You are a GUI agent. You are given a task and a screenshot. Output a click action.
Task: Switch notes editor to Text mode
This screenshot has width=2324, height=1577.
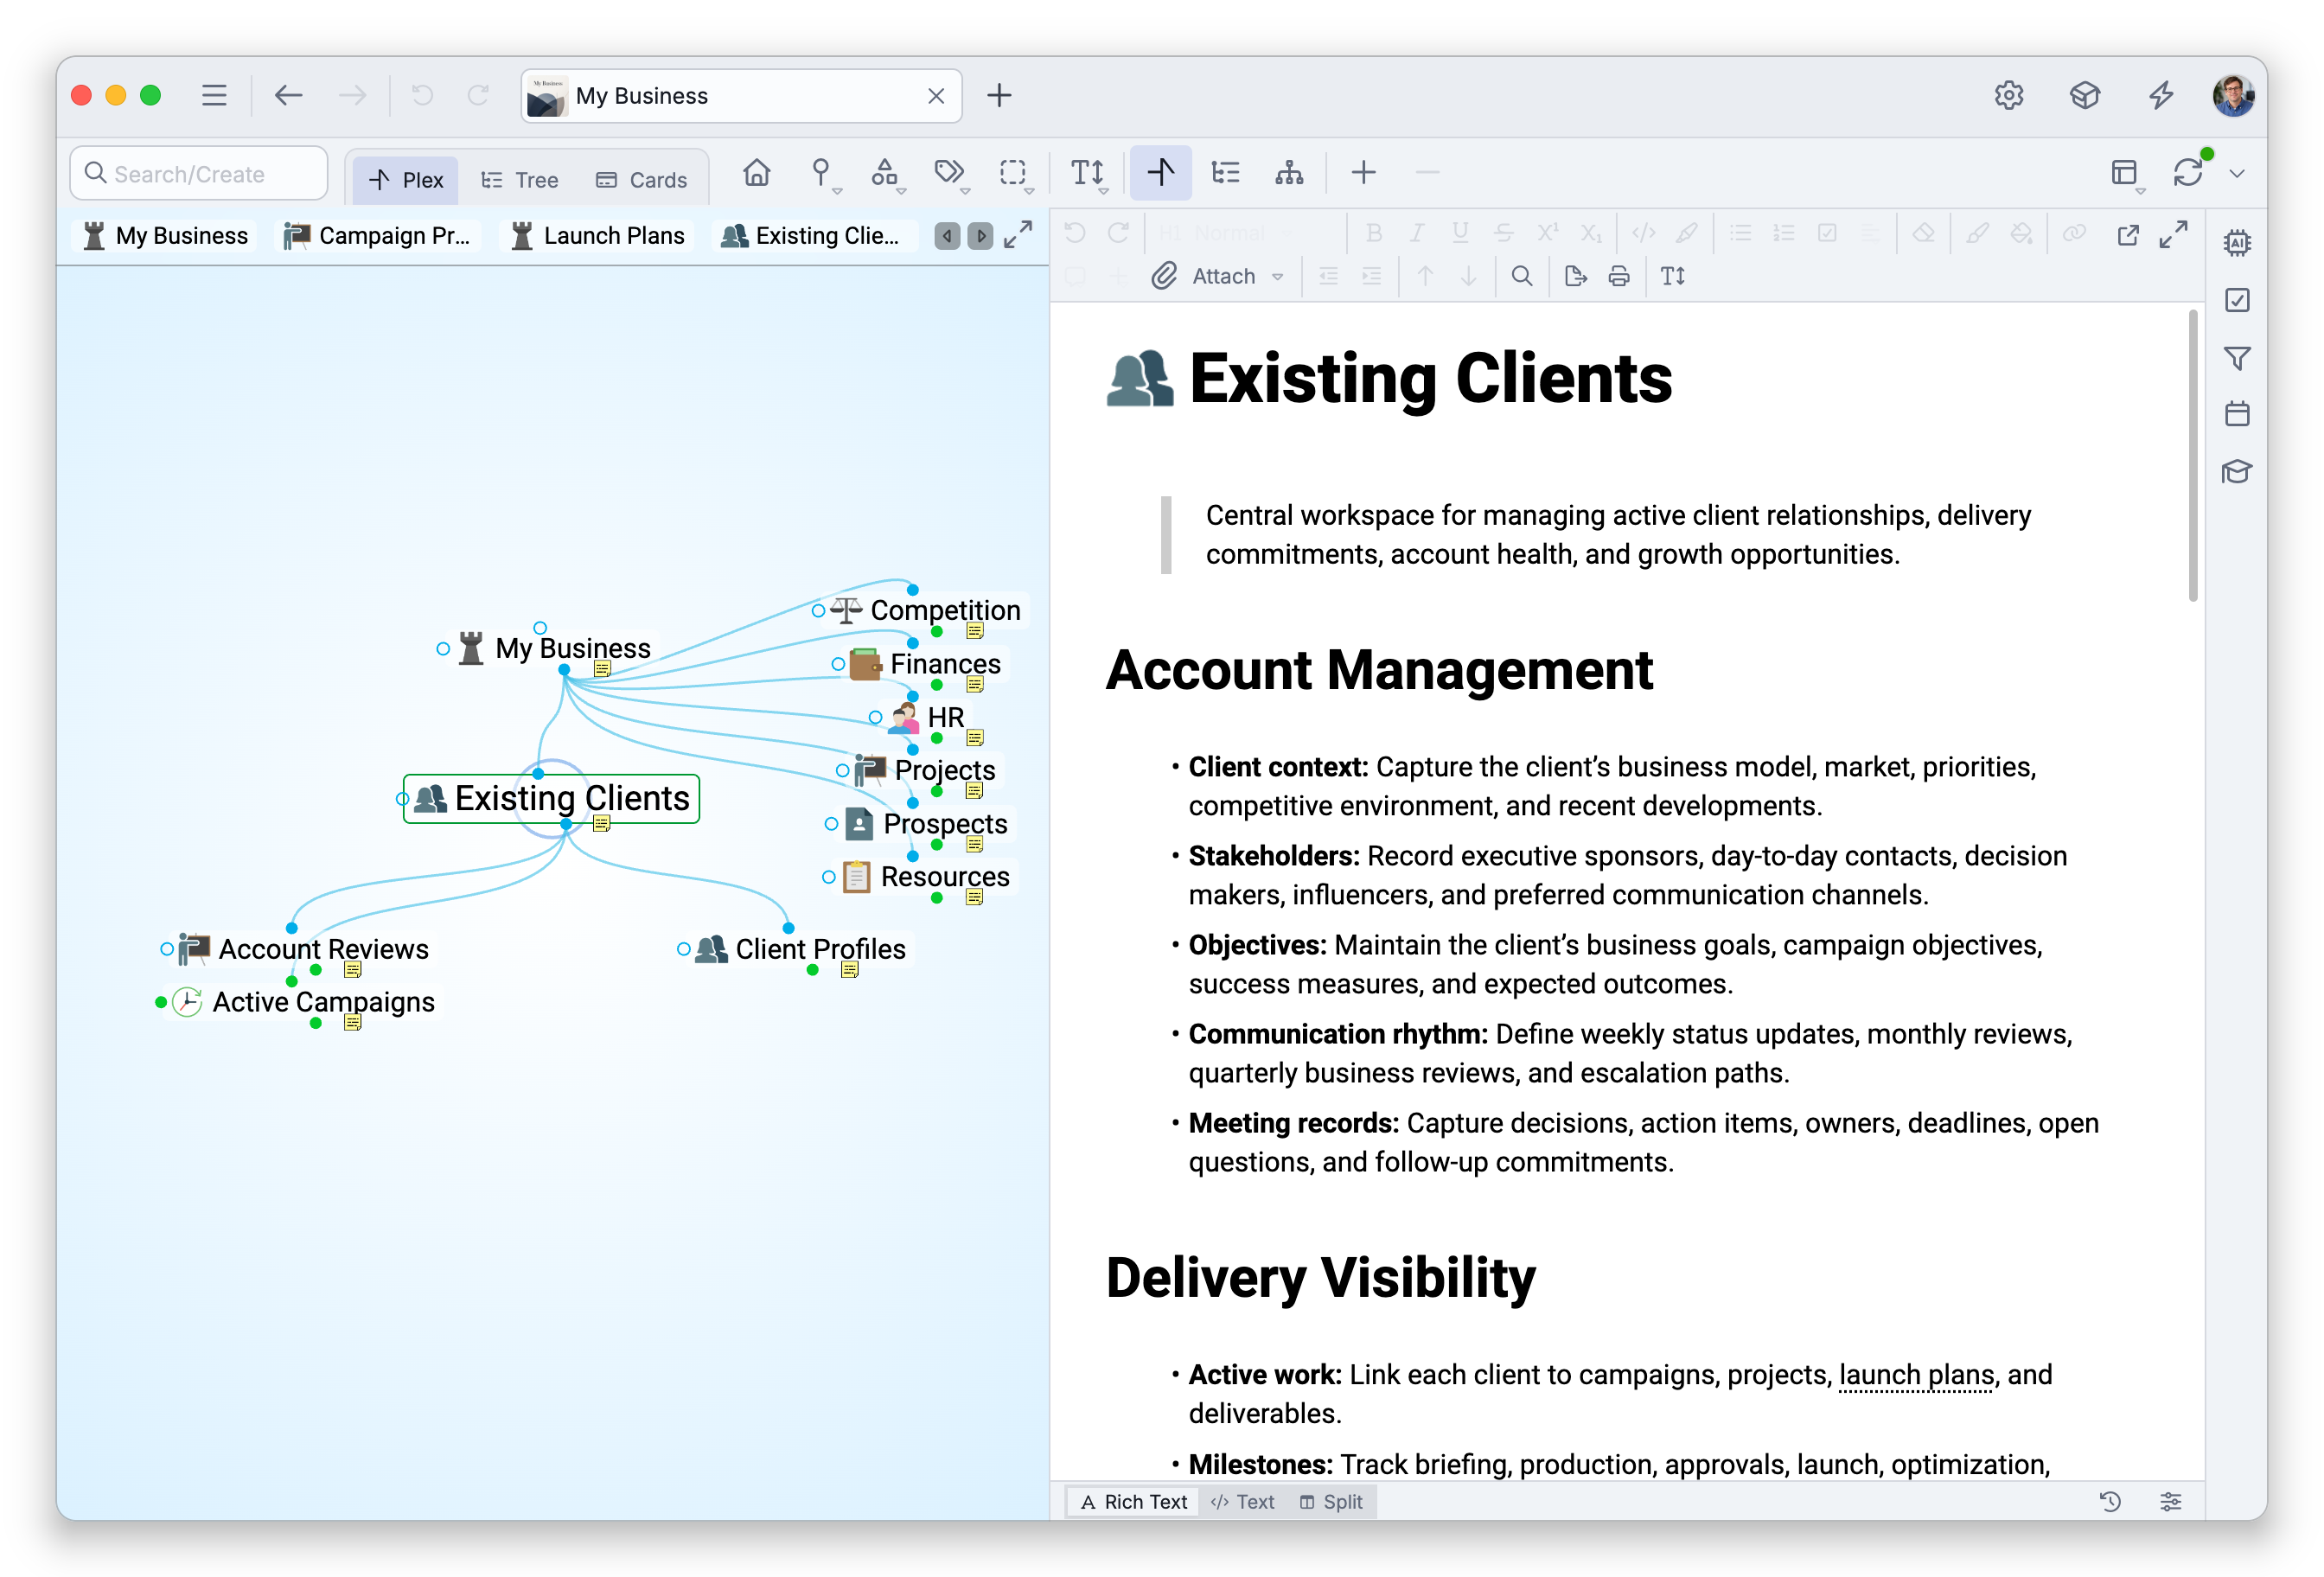click(x=1243, y=1501)
